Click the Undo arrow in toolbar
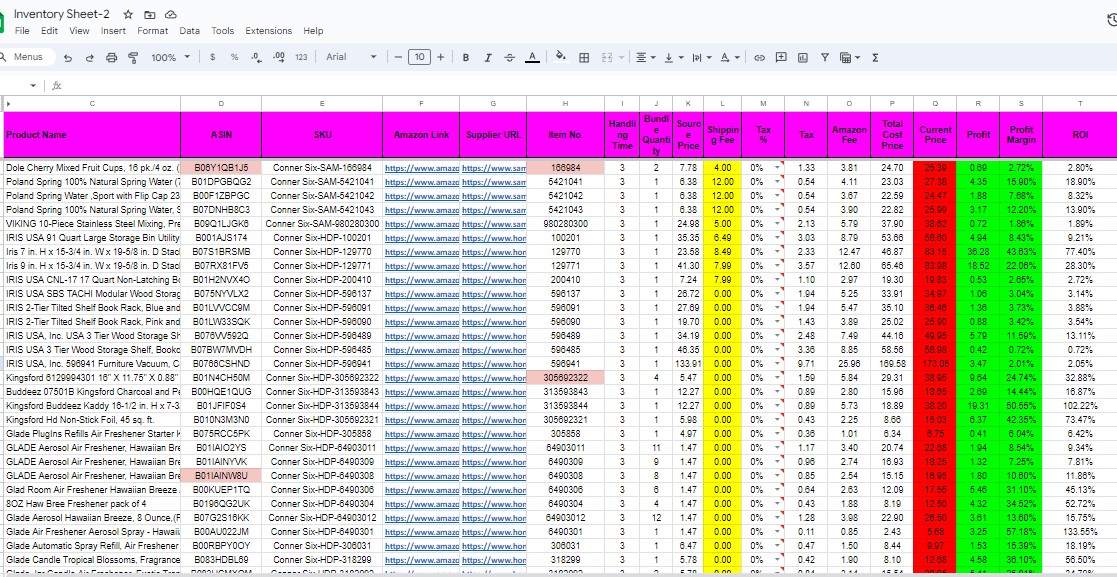 click(68, 58)
